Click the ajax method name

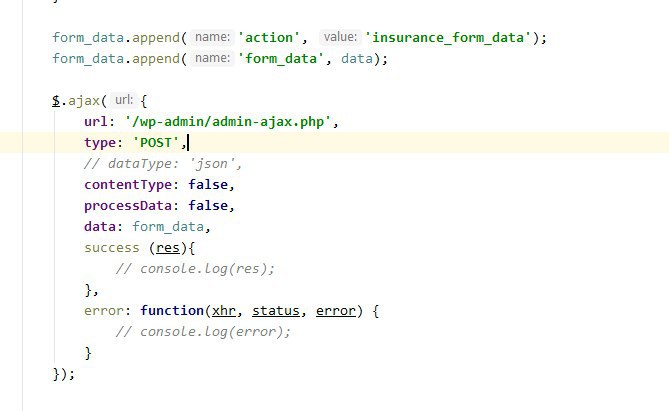[84, 101]
